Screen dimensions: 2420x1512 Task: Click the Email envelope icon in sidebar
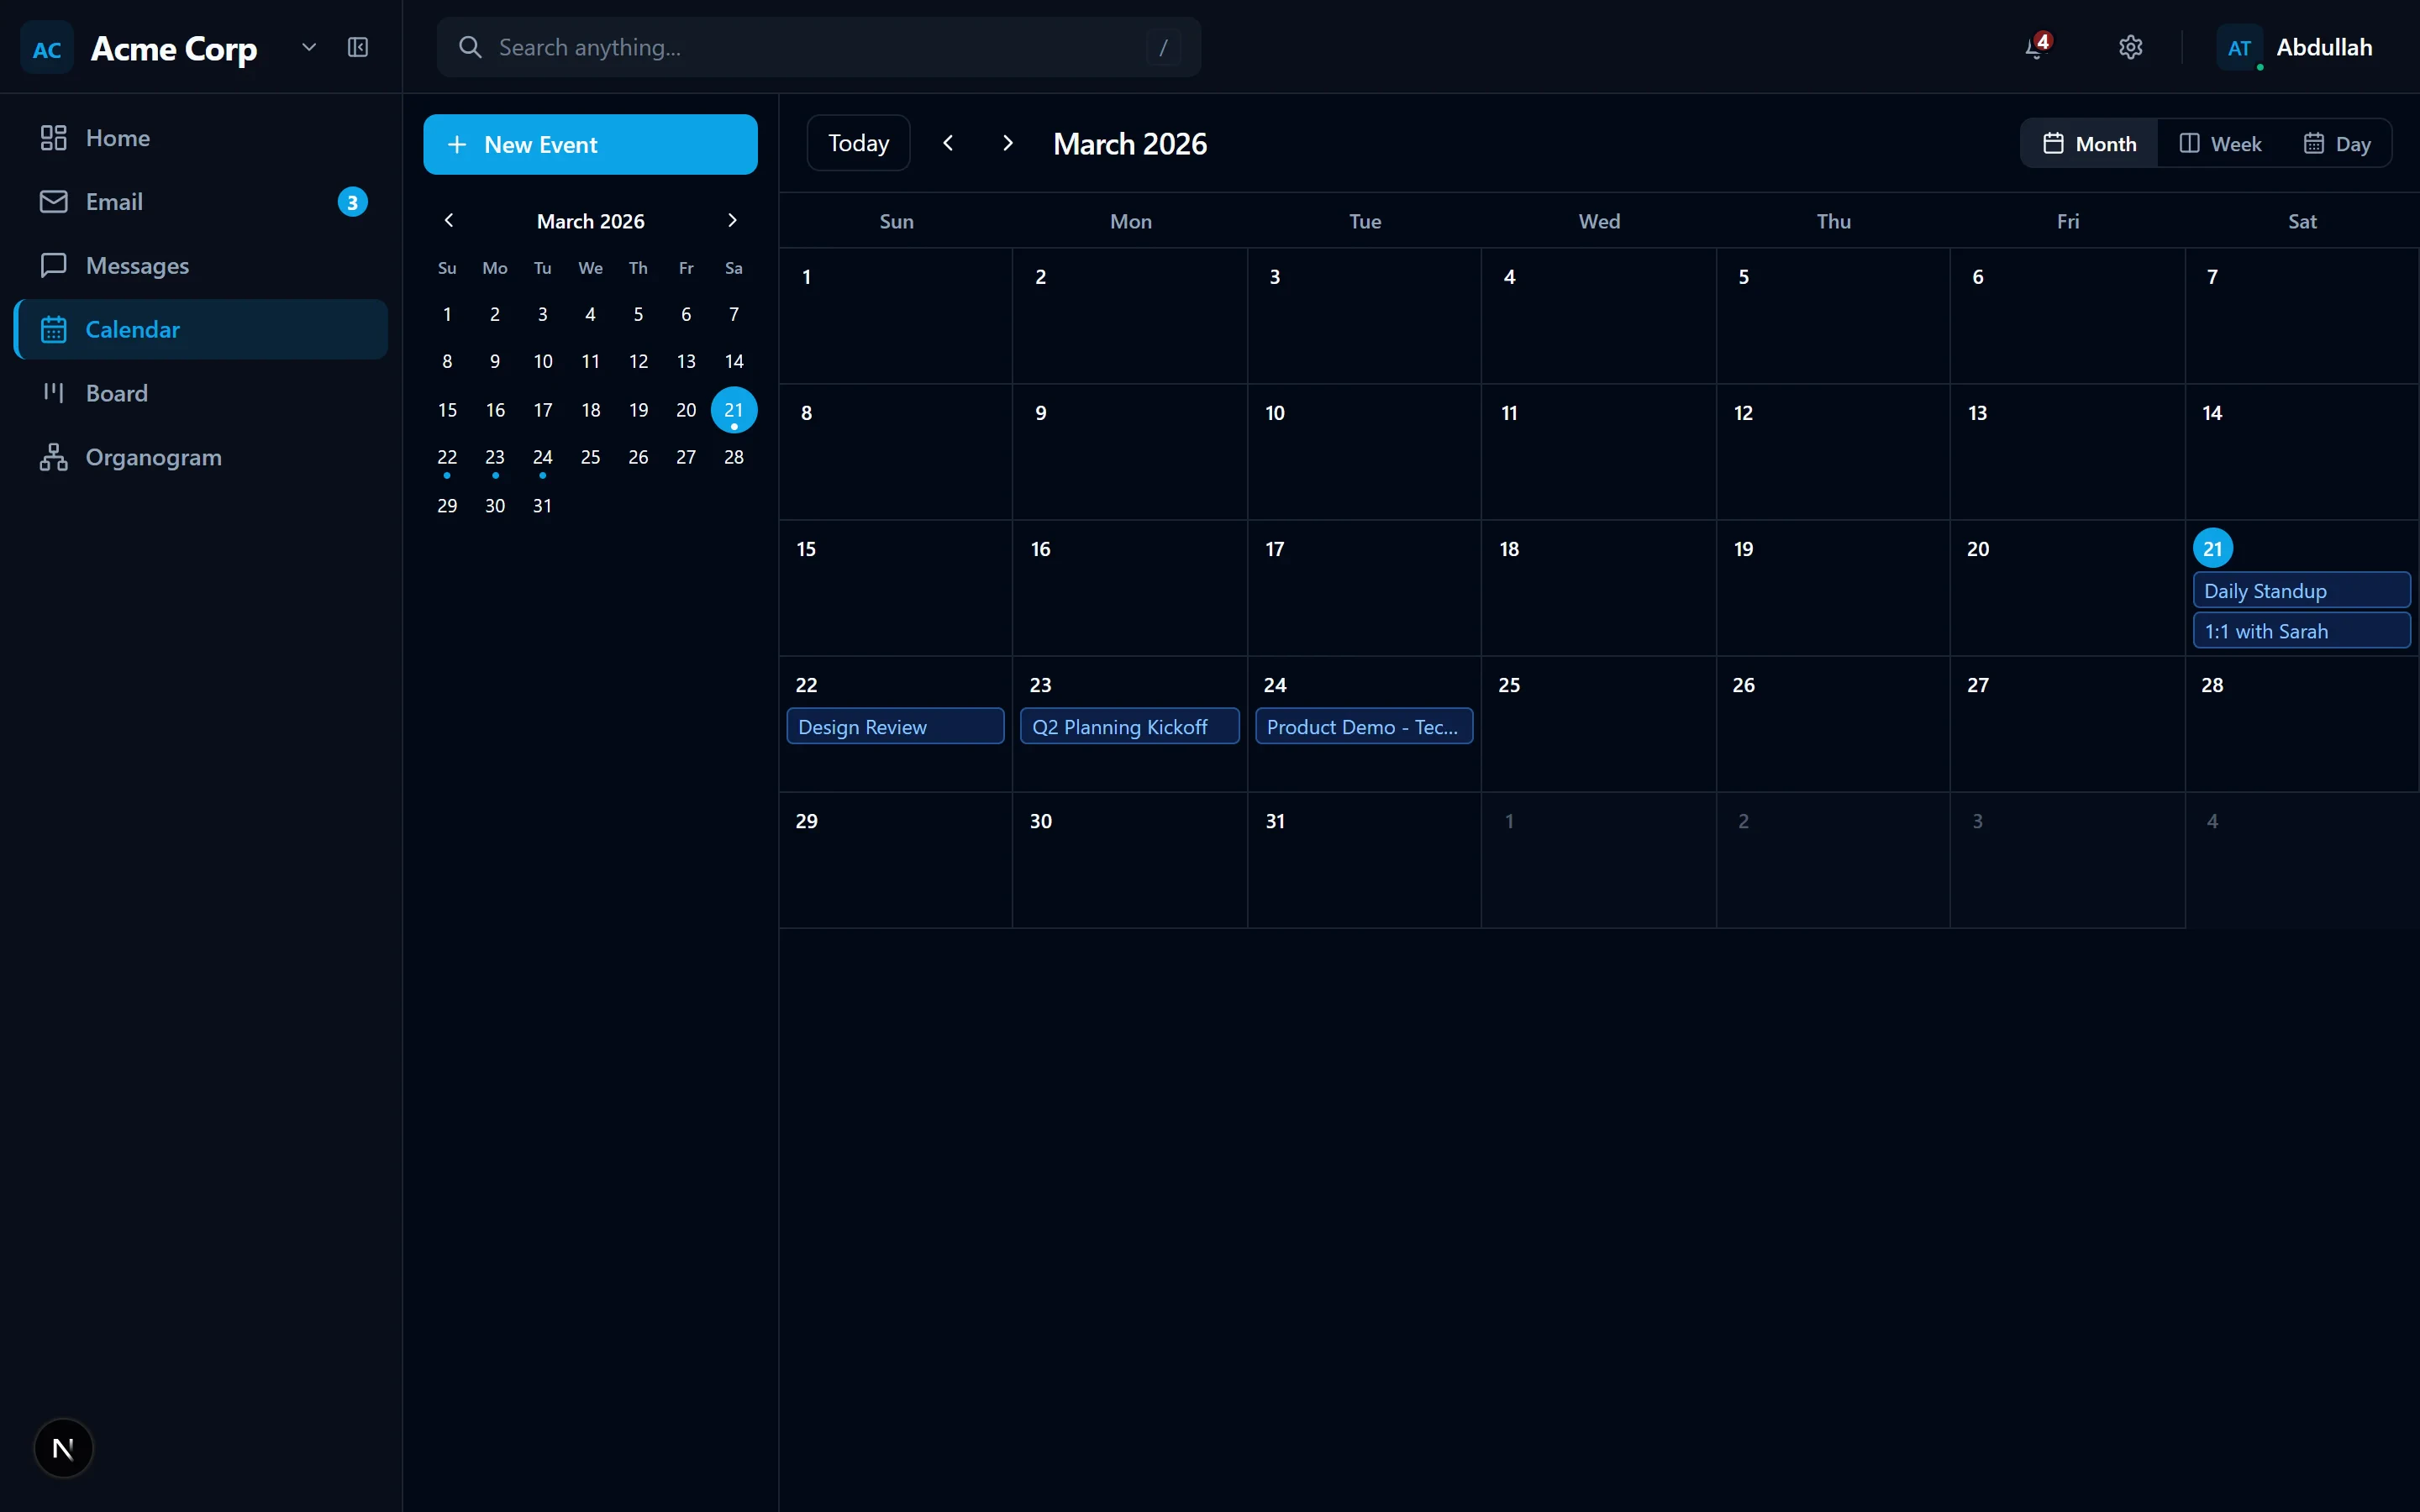tap(53, 202)
